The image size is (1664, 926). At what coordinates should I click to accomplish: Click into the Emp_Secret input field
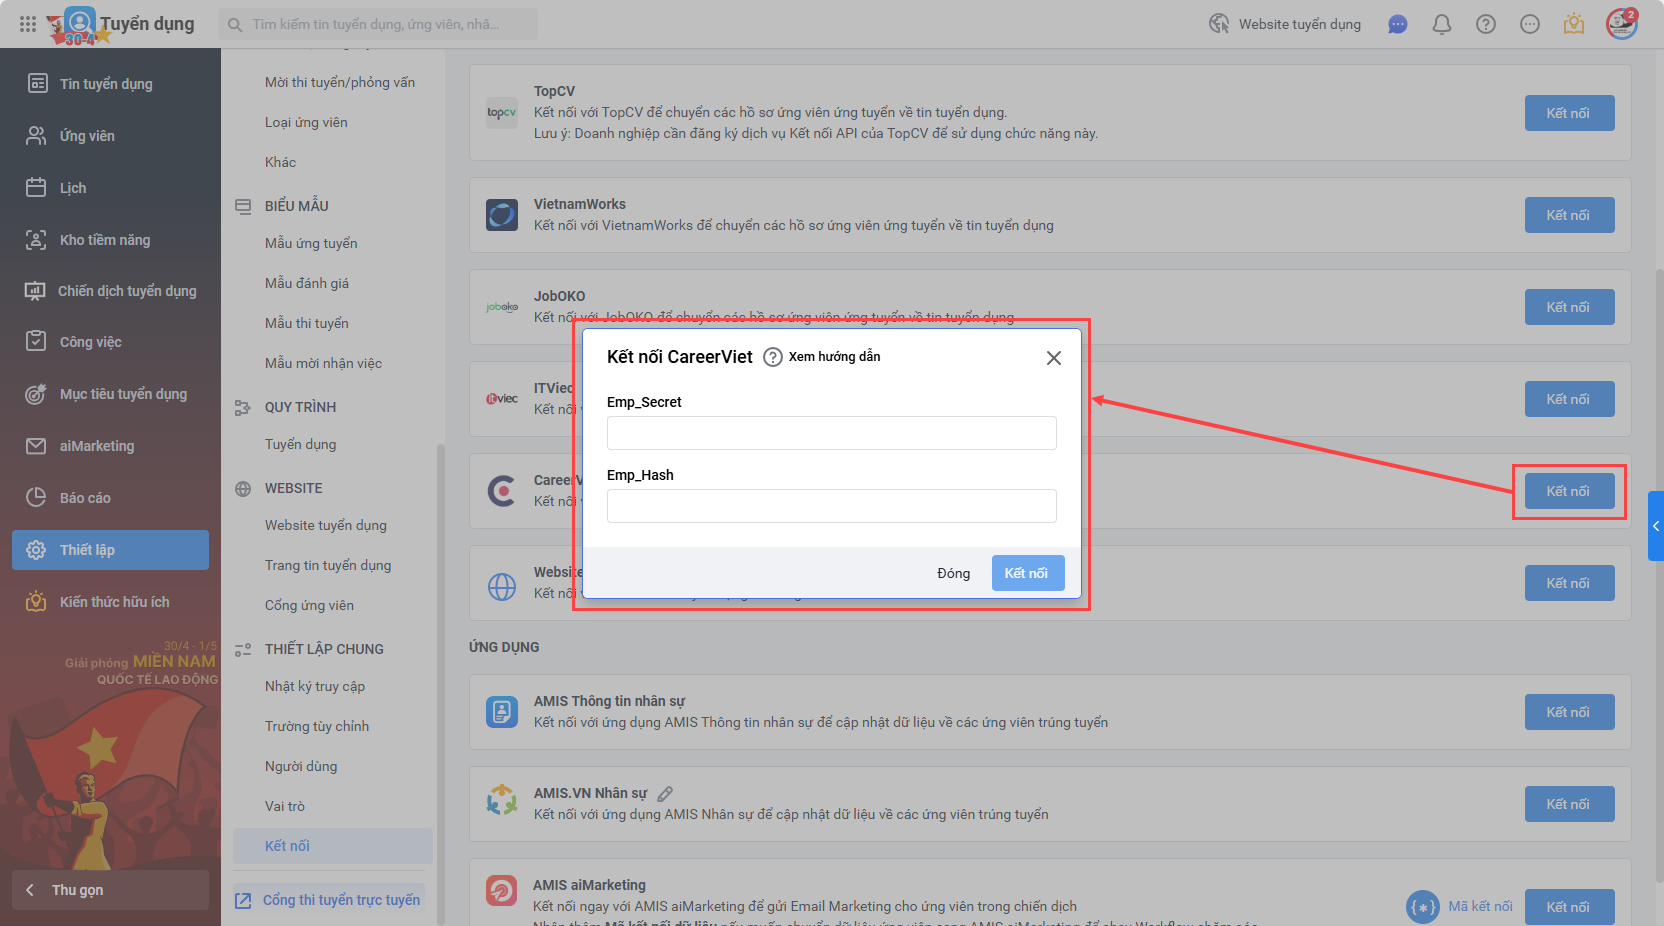pos(832,433)
